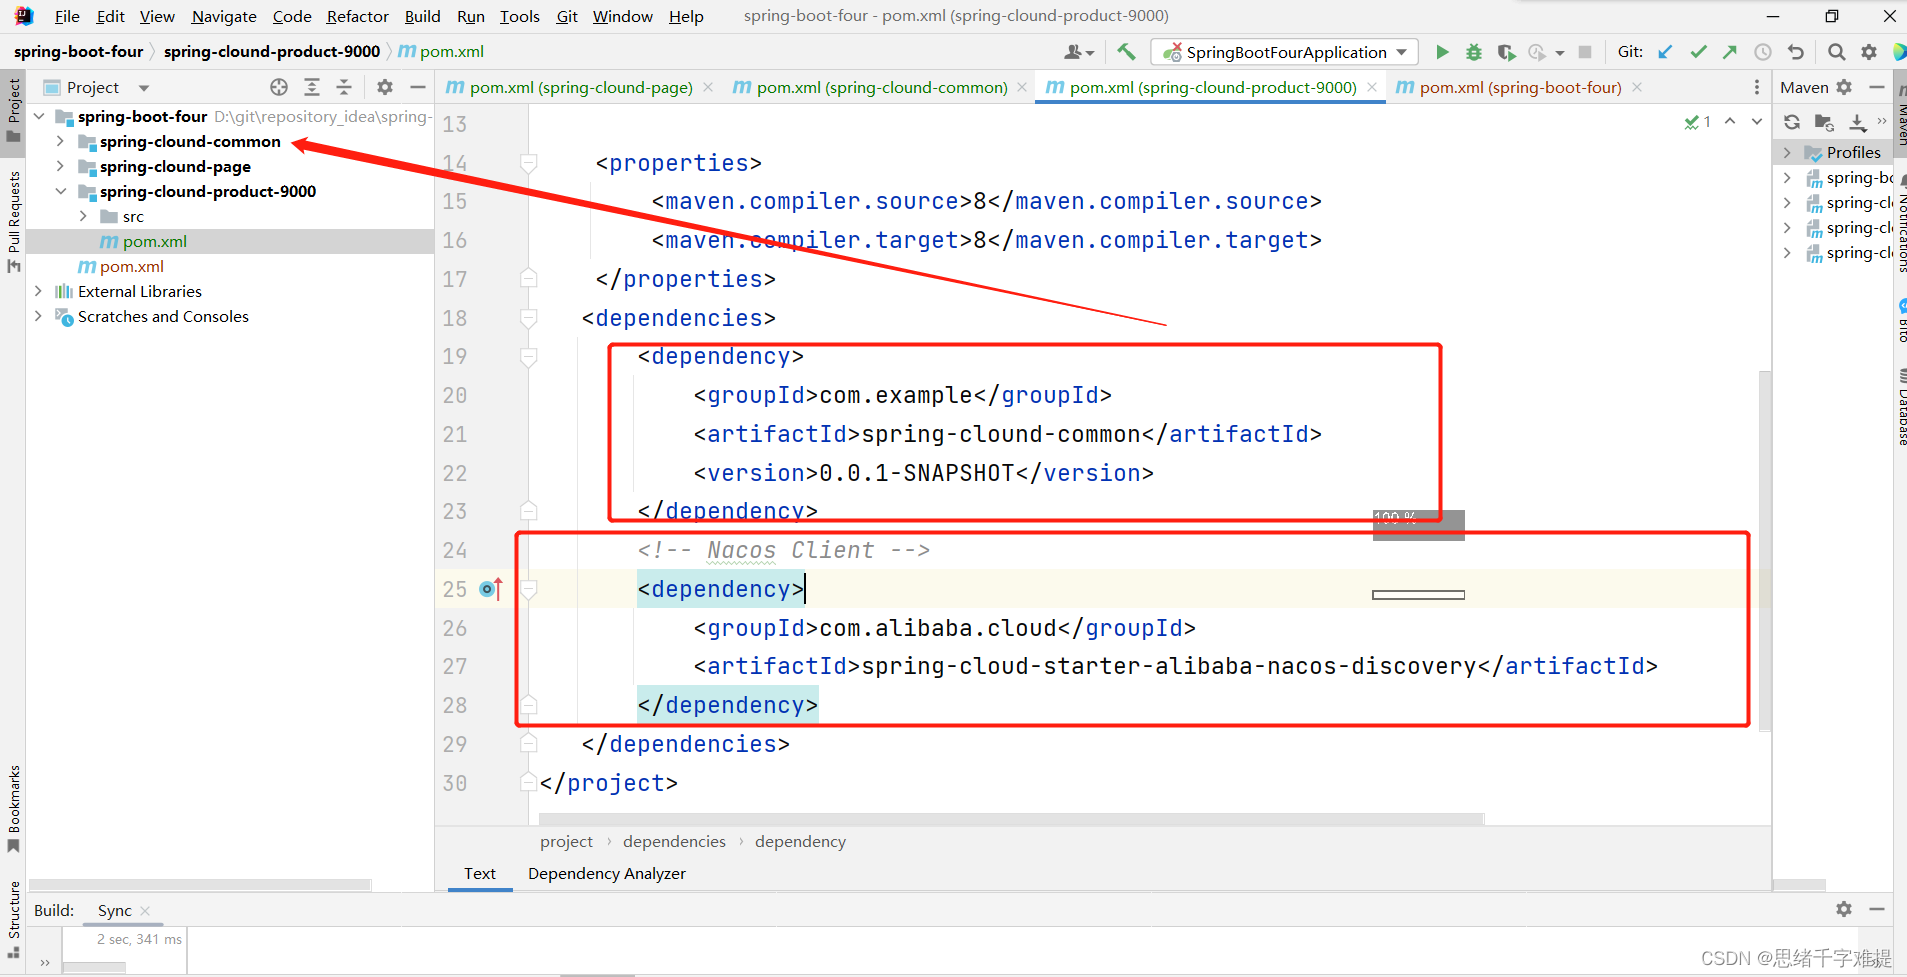Collapse all icon in Project panel
This screenshot has width=1907, height=977.
pyautogui.click(x=344, y=87)
